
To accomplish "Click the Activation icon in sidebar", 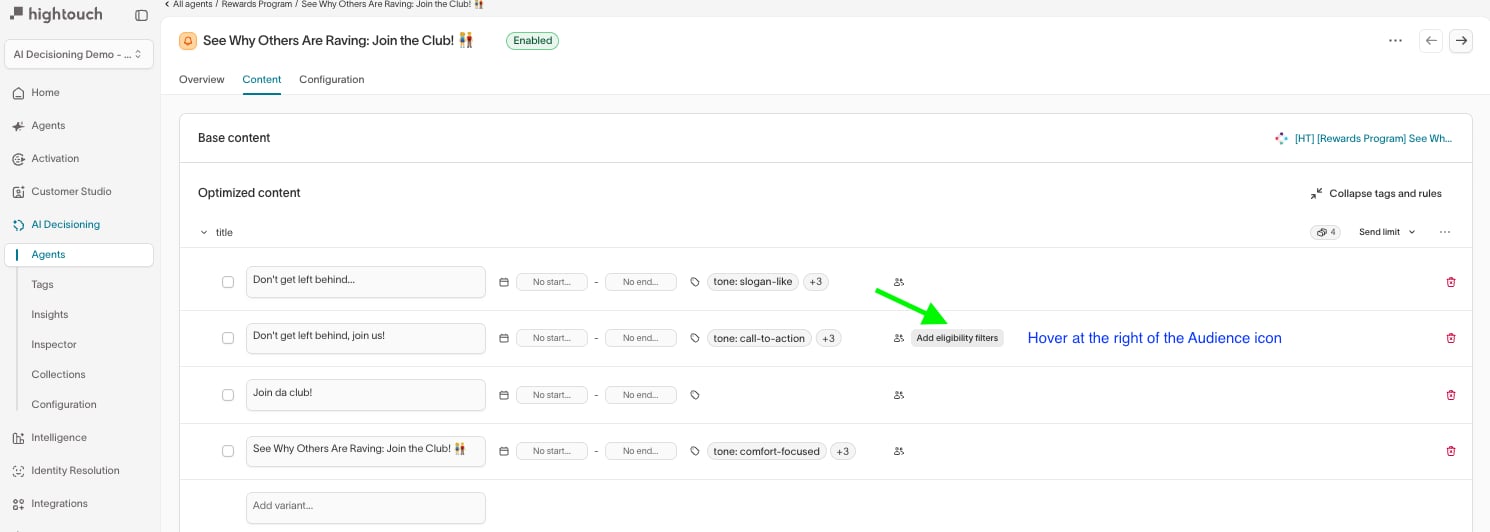I will 18,159.
